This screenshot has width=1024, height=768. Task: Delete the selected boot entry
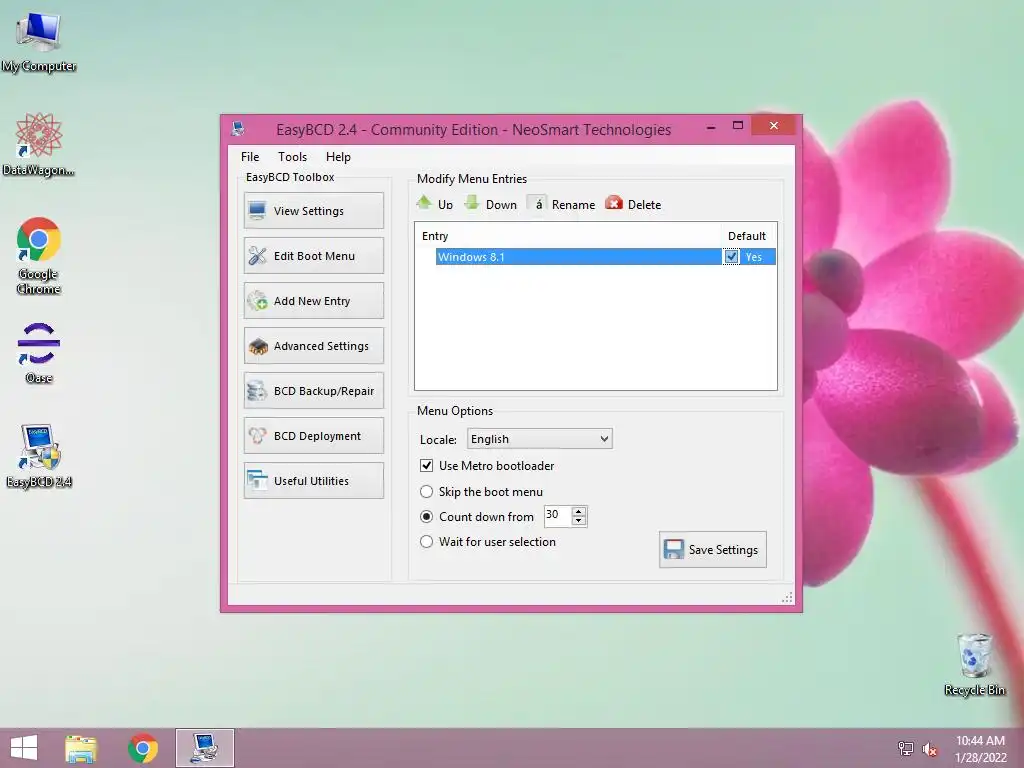click(x=633, y=204)
